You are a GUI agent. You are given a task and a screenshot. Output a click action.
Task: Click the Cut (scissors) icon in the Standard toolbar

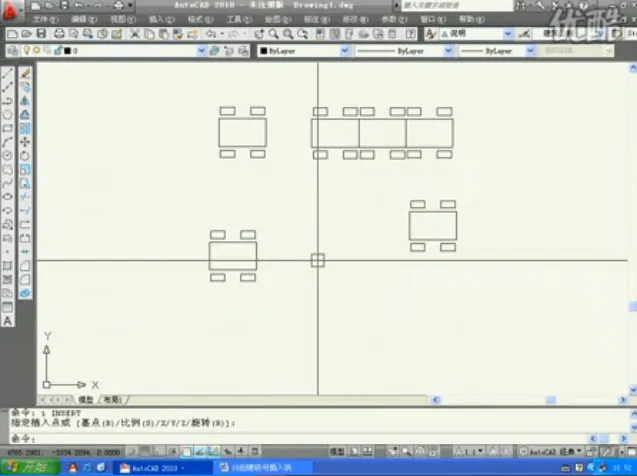point(134,34)
